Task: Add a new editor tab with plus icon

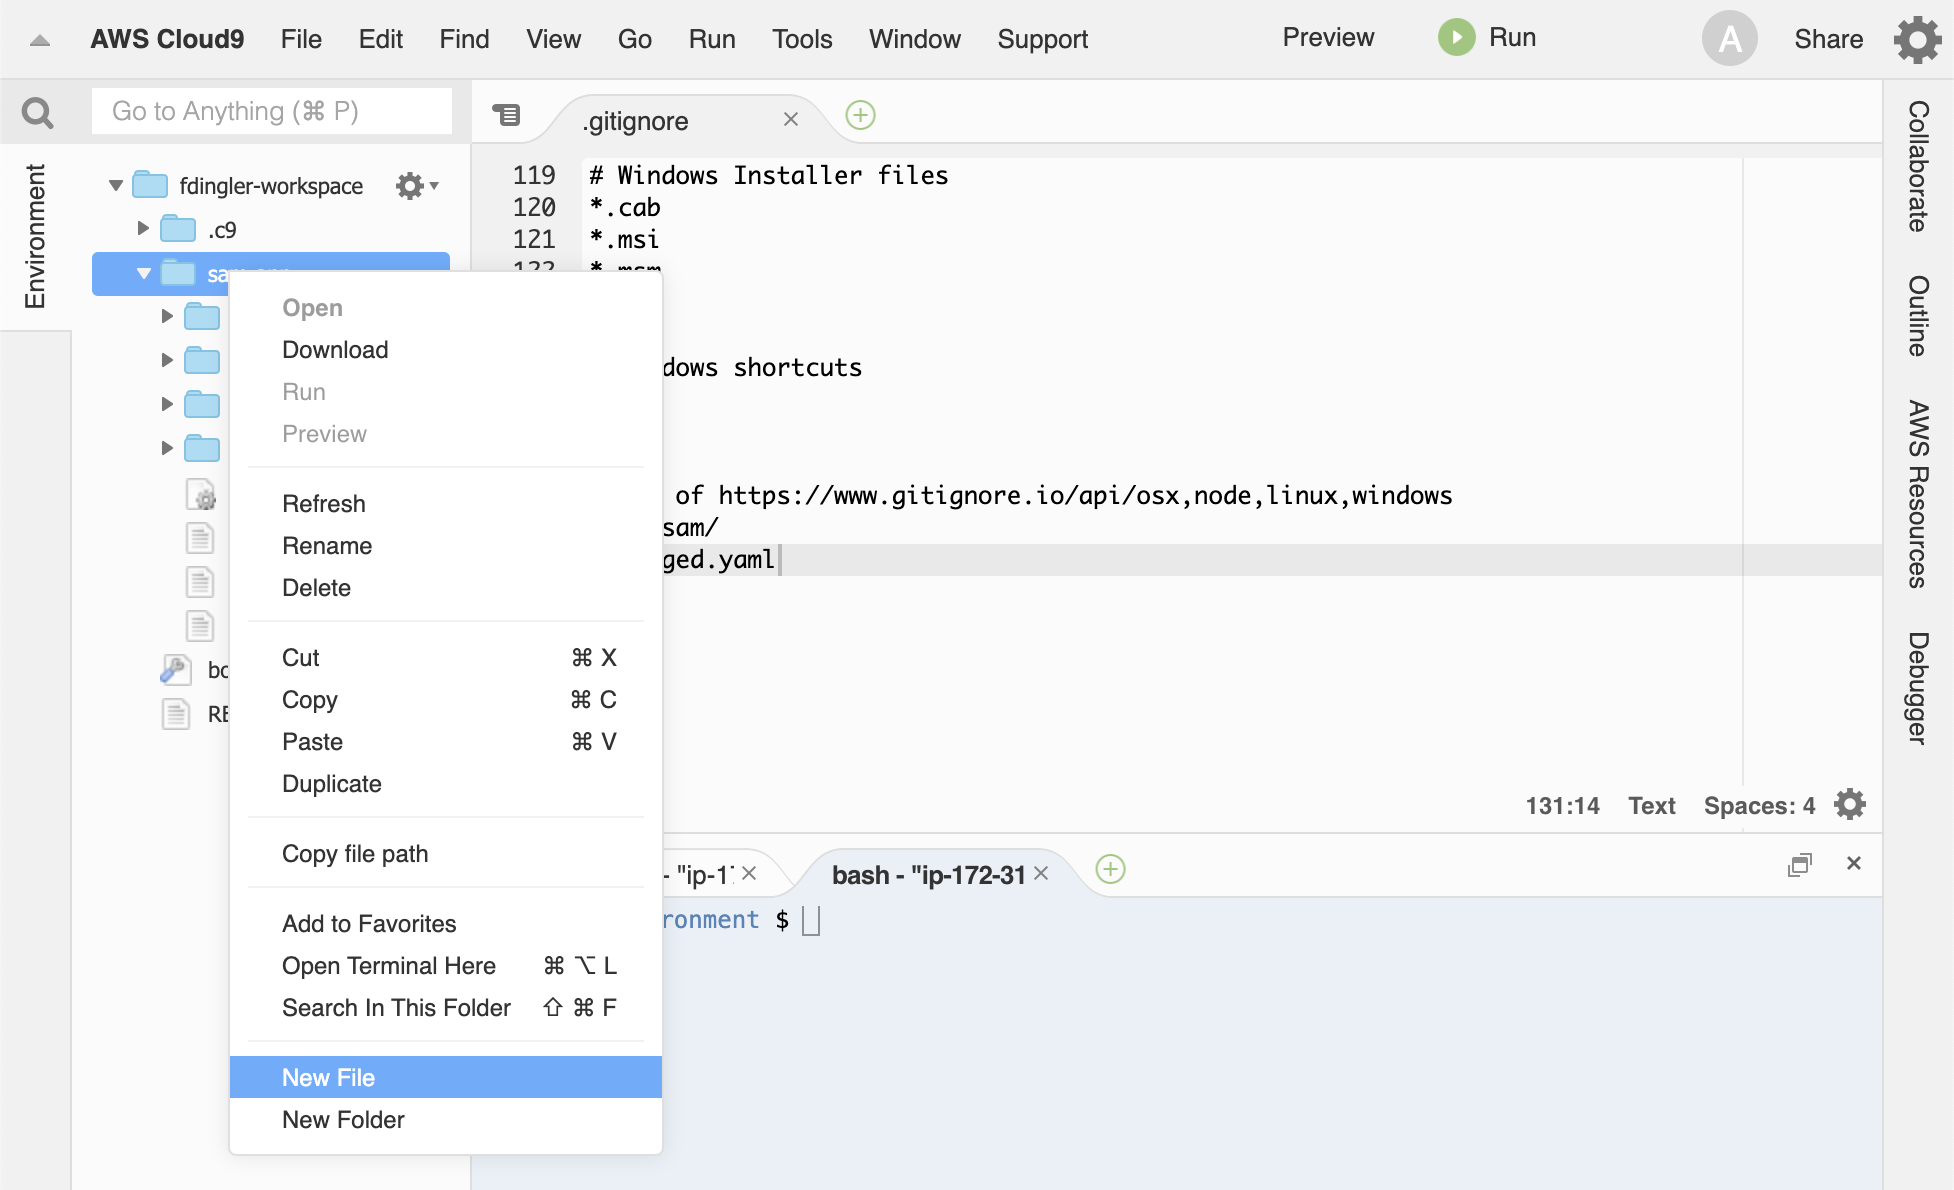Action: pos(860,115)
